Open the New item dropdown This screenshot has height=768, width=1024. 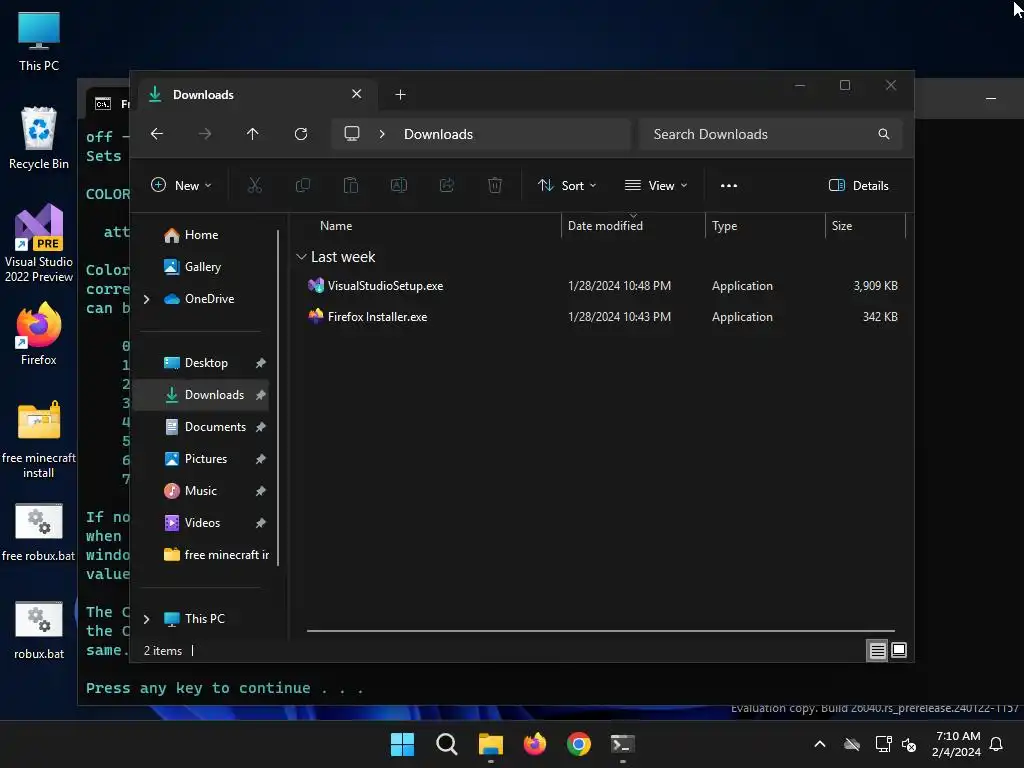pyautogui.click(x=181, y=185)
